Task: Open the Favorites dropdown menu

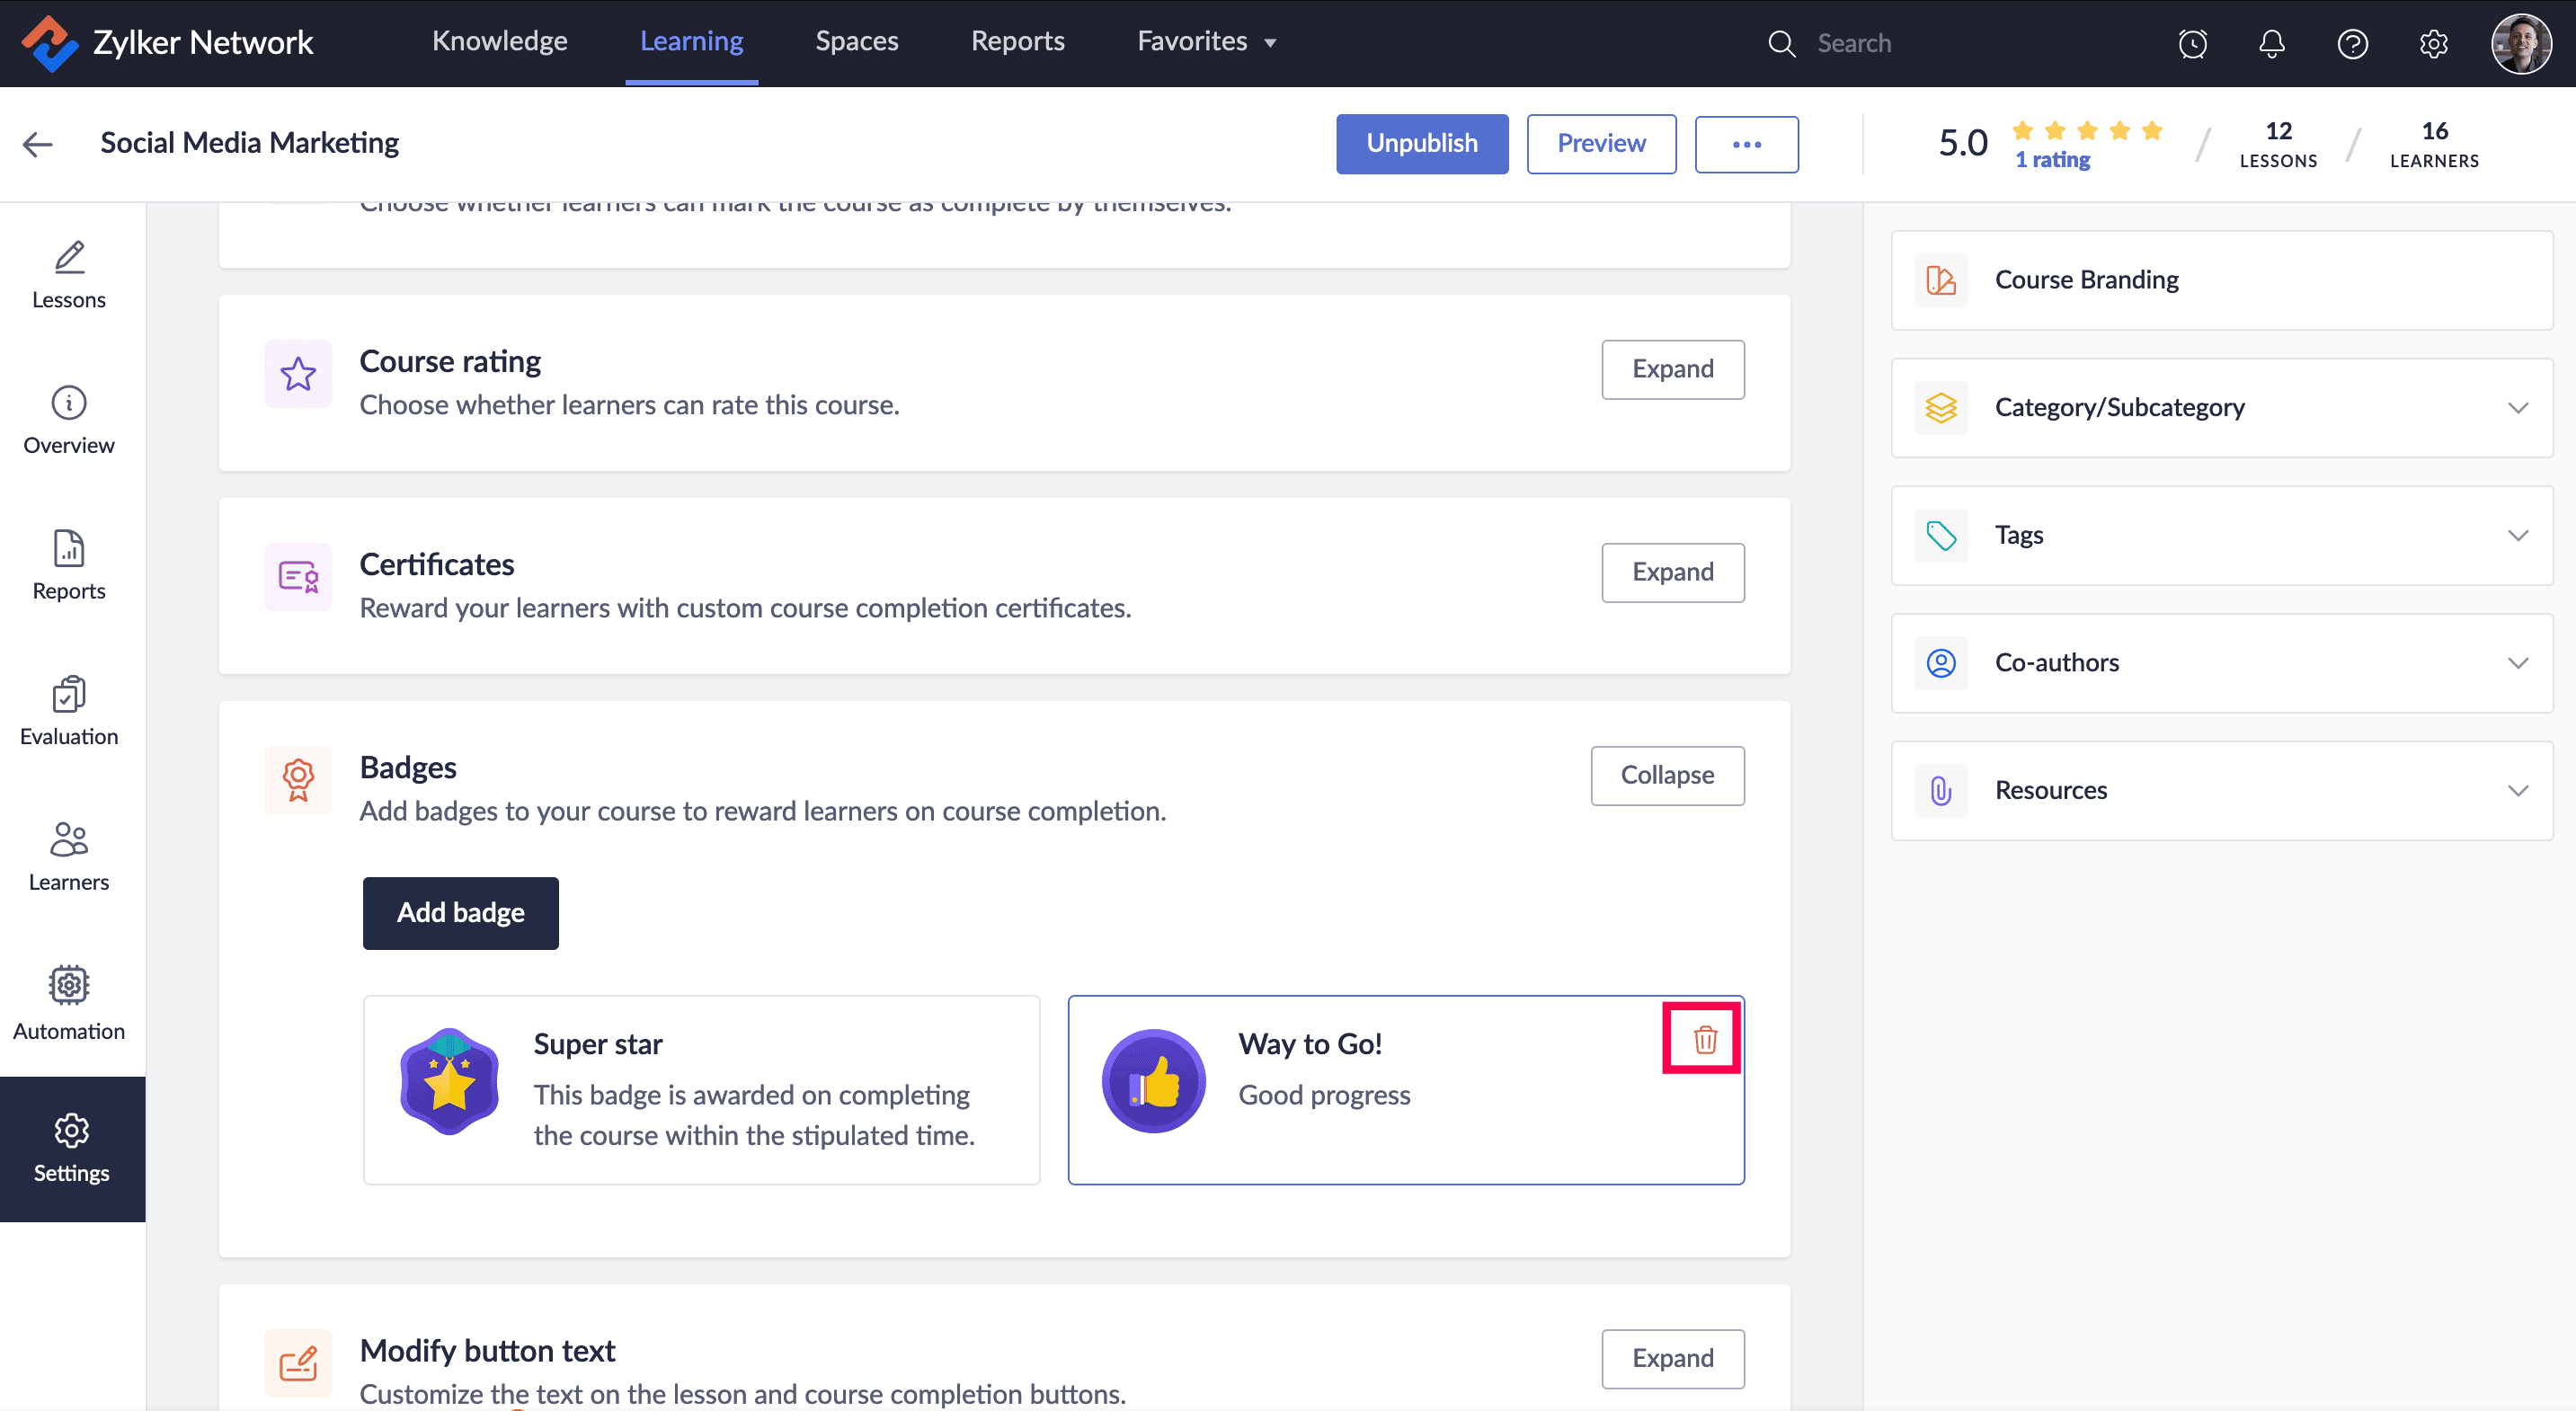Action: pos(1206,41)
